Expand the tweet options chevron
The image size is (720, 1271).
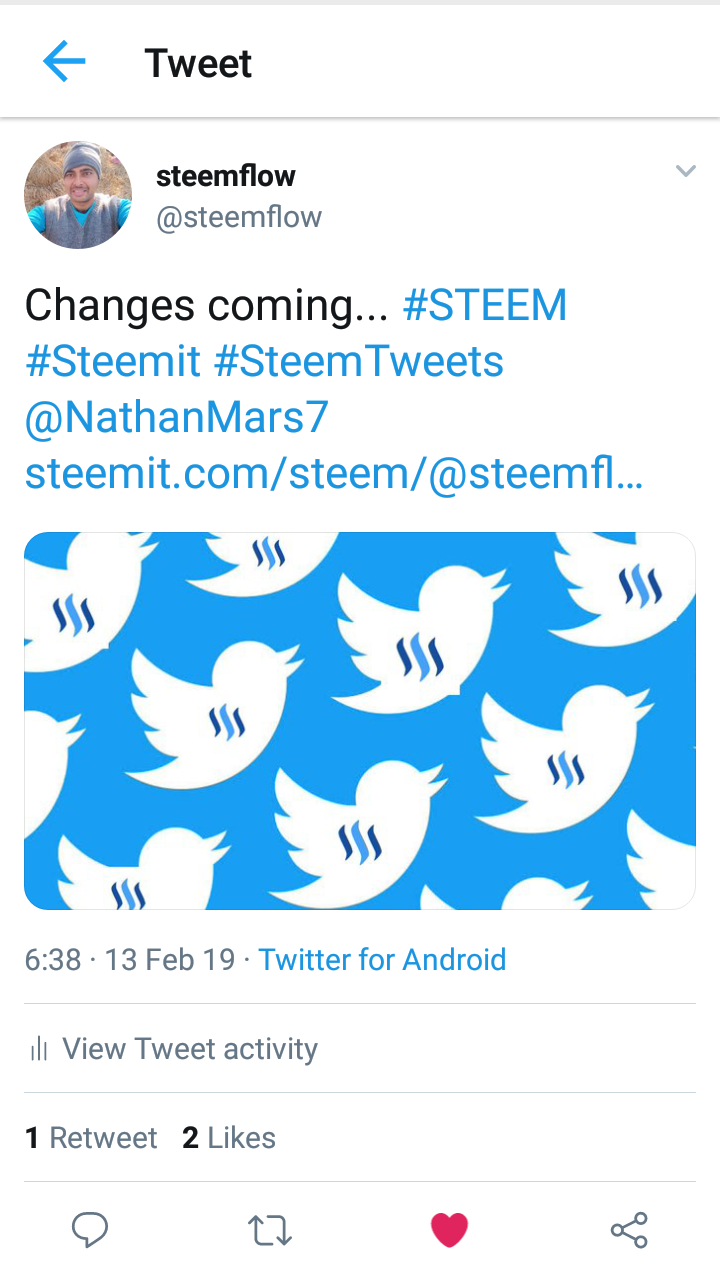click(x=685, y=171)
